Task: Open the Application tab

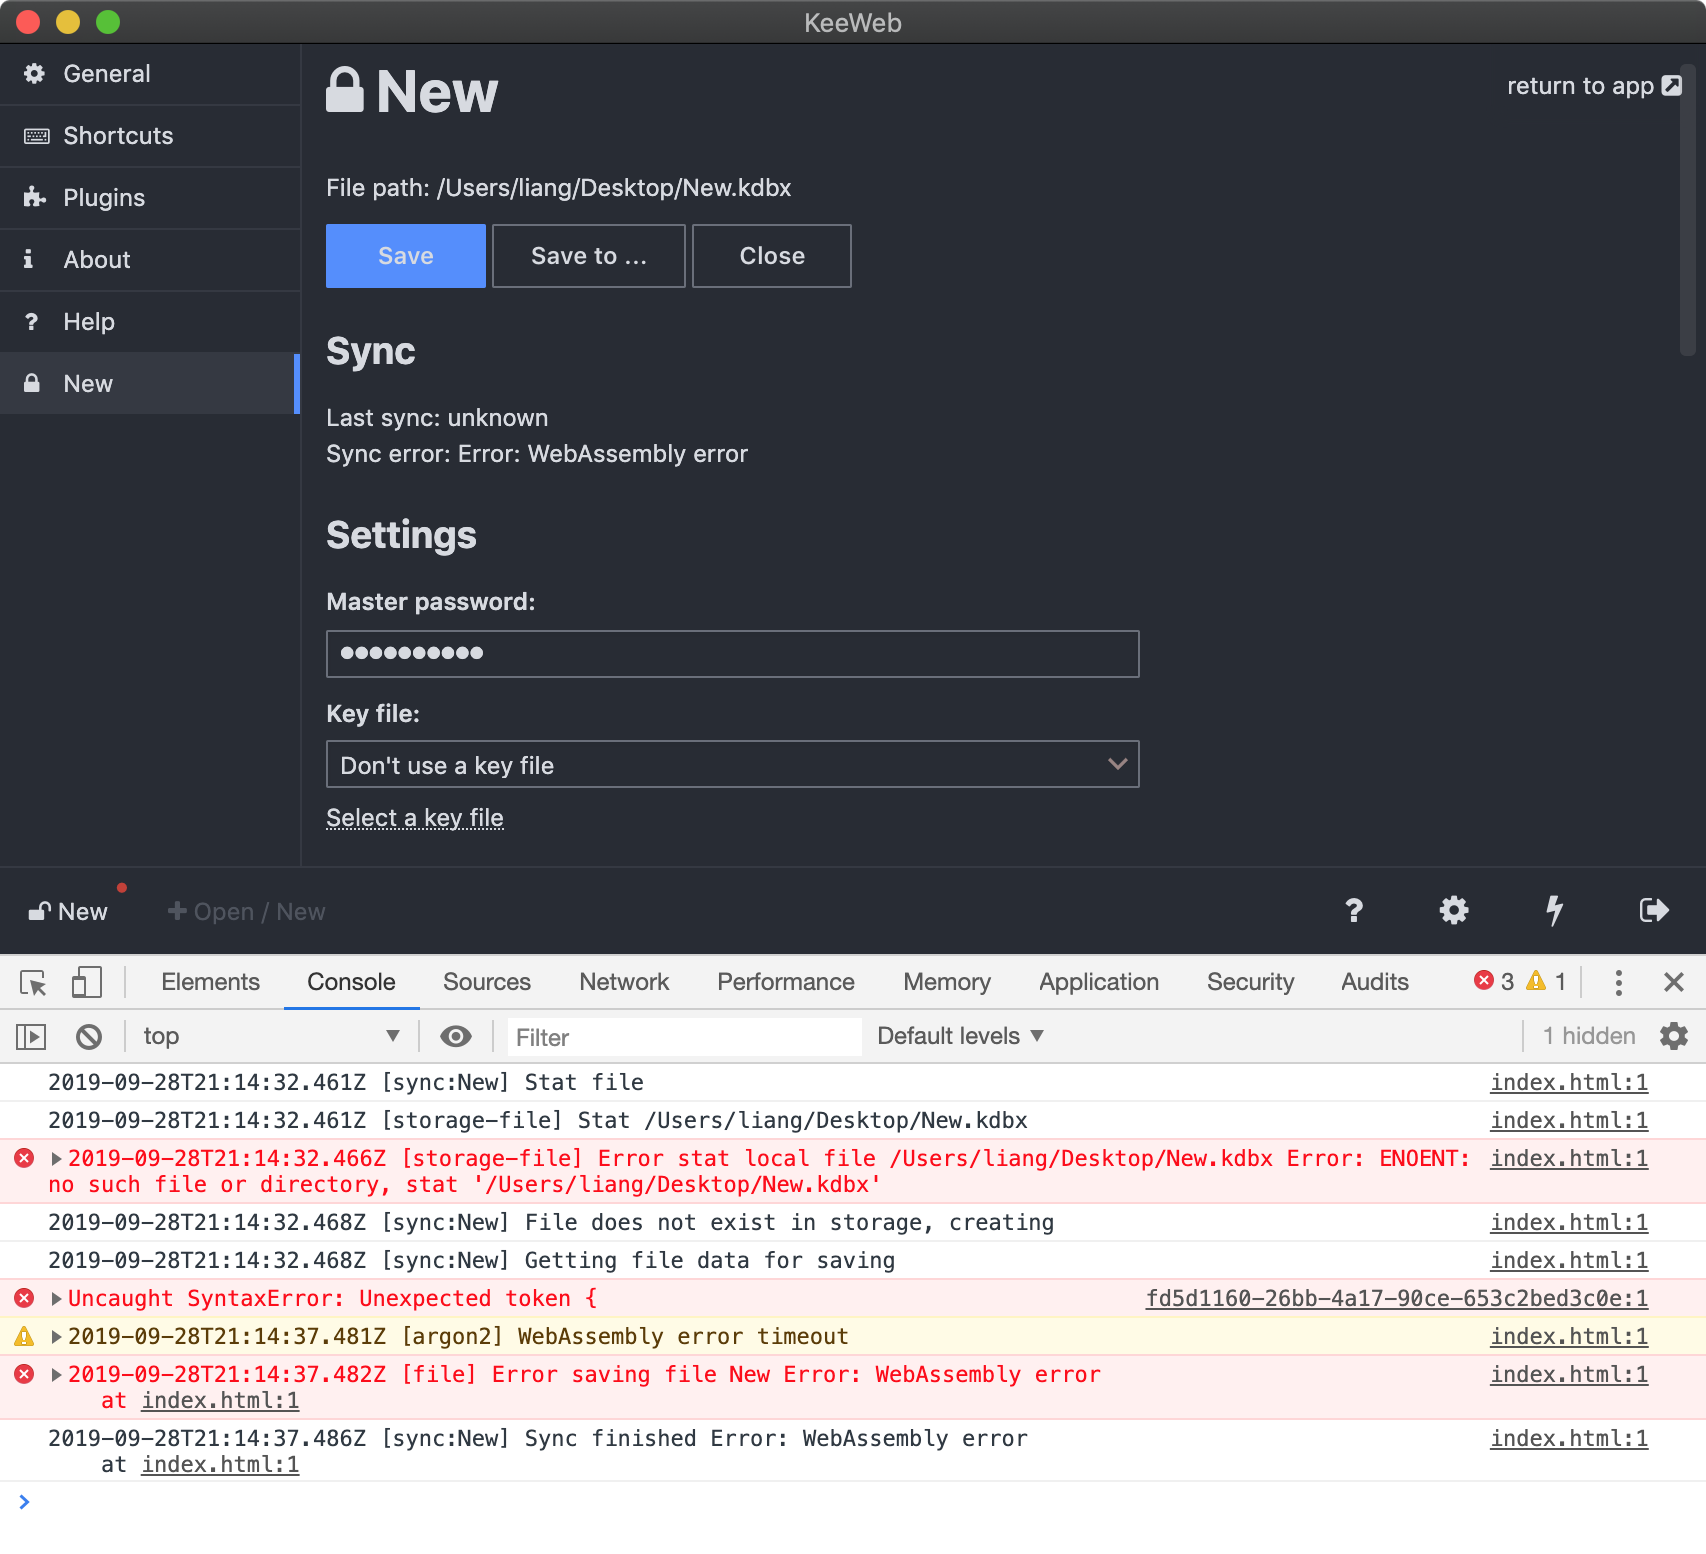Action: point(1099,982)
